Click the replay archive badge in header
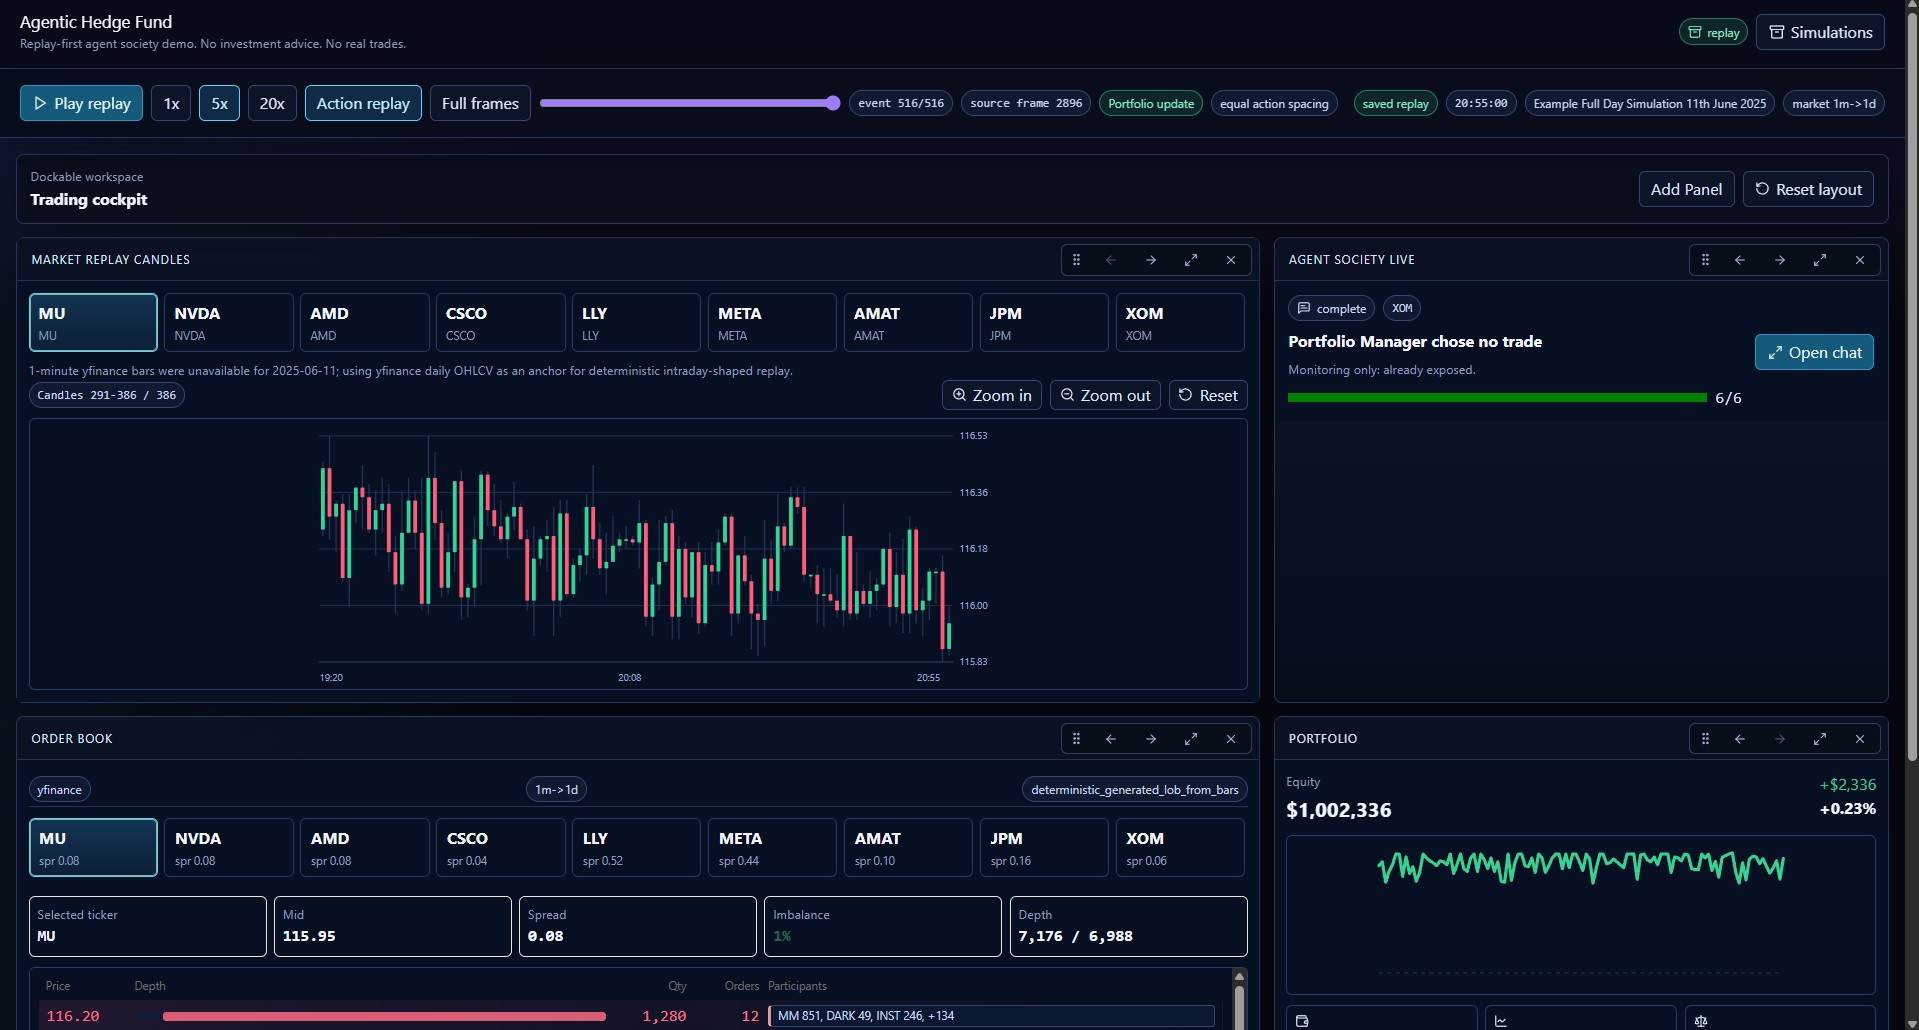Viewport: 1919px width, 1030px height. point(1713,32)
